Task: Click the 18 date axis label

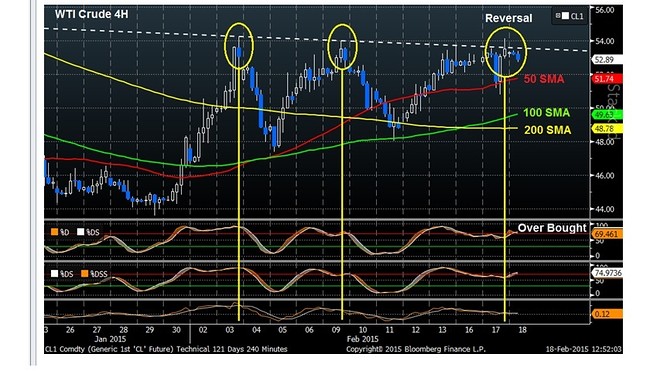Action: coord(522,330)
